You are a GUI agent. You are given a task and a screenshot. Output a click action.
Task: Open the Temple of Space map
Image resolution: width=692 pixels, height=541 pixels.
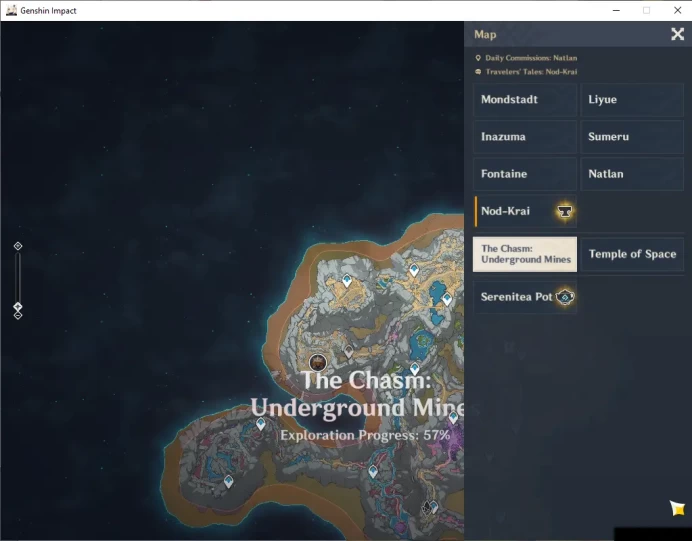(632, 254)
